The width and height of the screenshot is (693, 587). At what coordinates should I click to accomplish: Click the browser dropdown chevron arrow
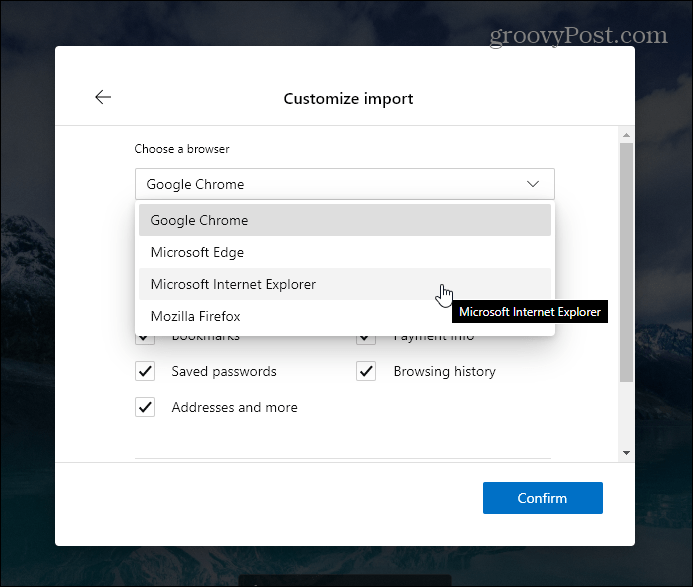point(533,184)
